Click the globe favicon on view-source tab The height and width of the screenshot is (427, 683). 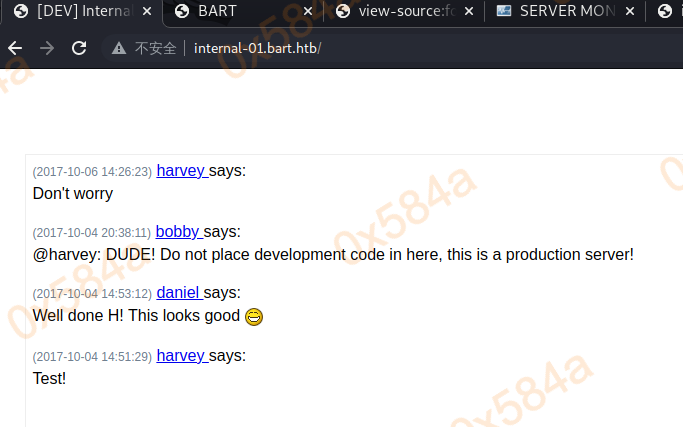(343, 12)
